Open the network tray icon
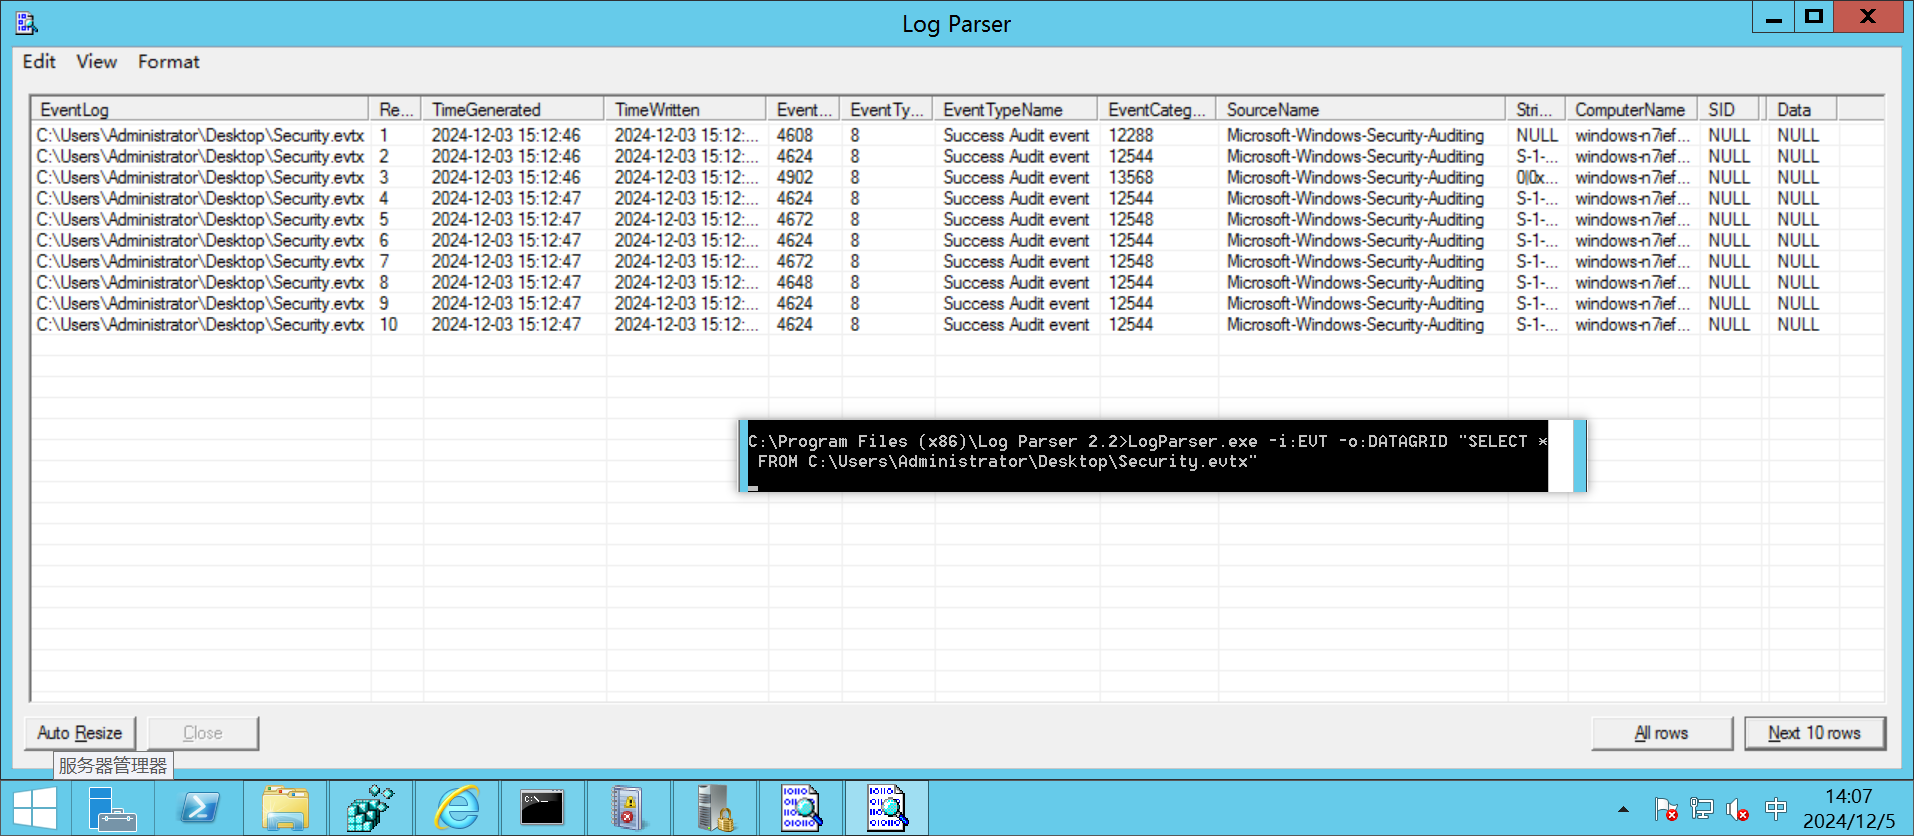 pos(1702,809)
